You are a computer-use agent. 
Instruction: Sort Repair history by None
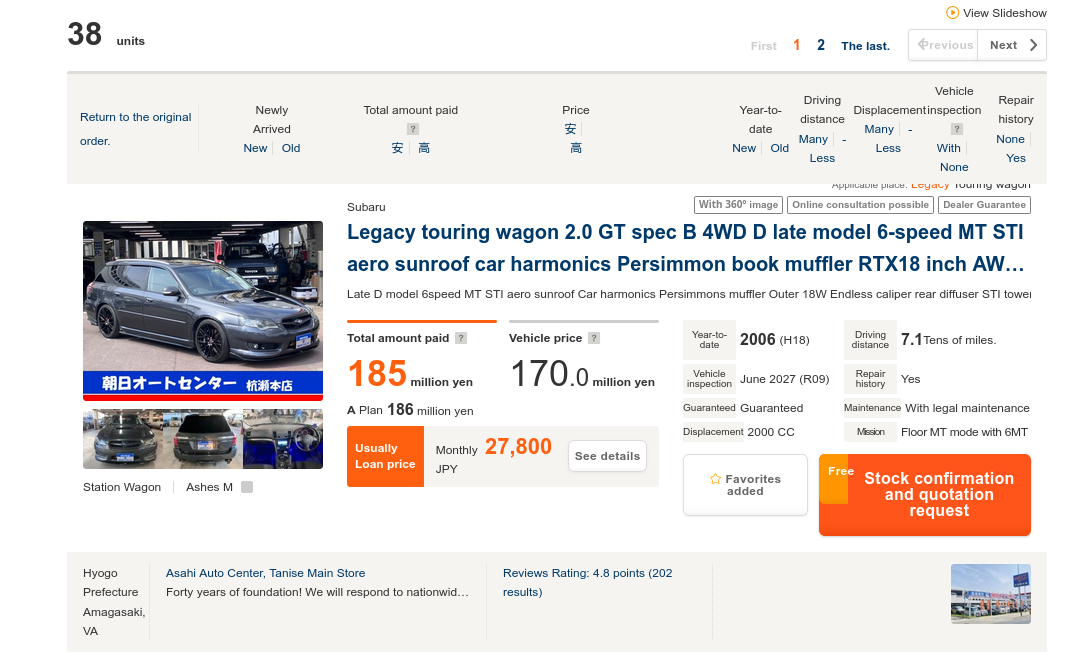[x=1010, y=139]
